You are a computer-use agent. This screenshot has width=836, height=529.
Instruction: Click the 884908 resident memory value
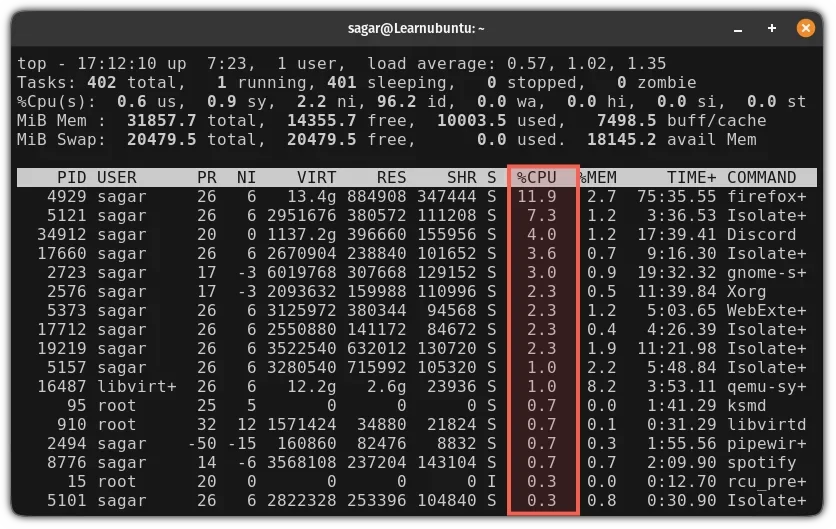pyautogui.click(x=376, y=197)
